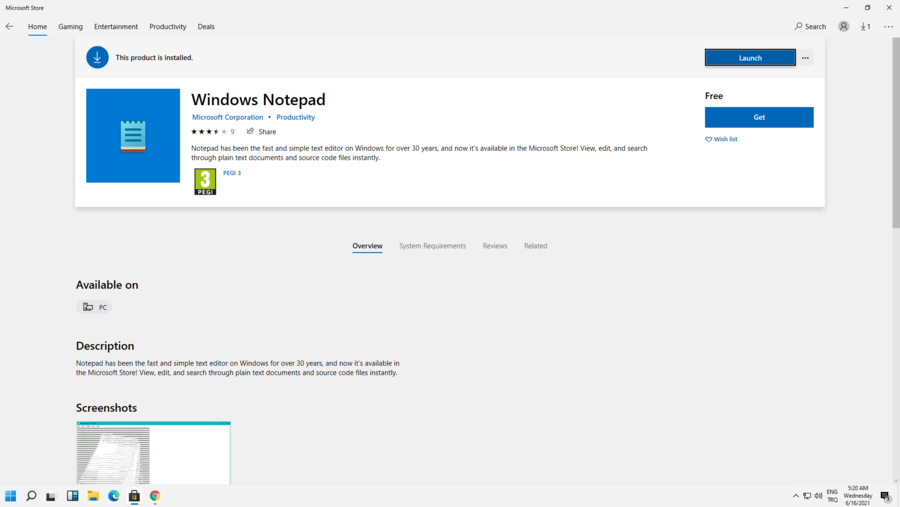Open the Microsoft Corporation publisher link
Image resolution: width=900 pixels, height=507 pixels.
click(x=227, y=117)
